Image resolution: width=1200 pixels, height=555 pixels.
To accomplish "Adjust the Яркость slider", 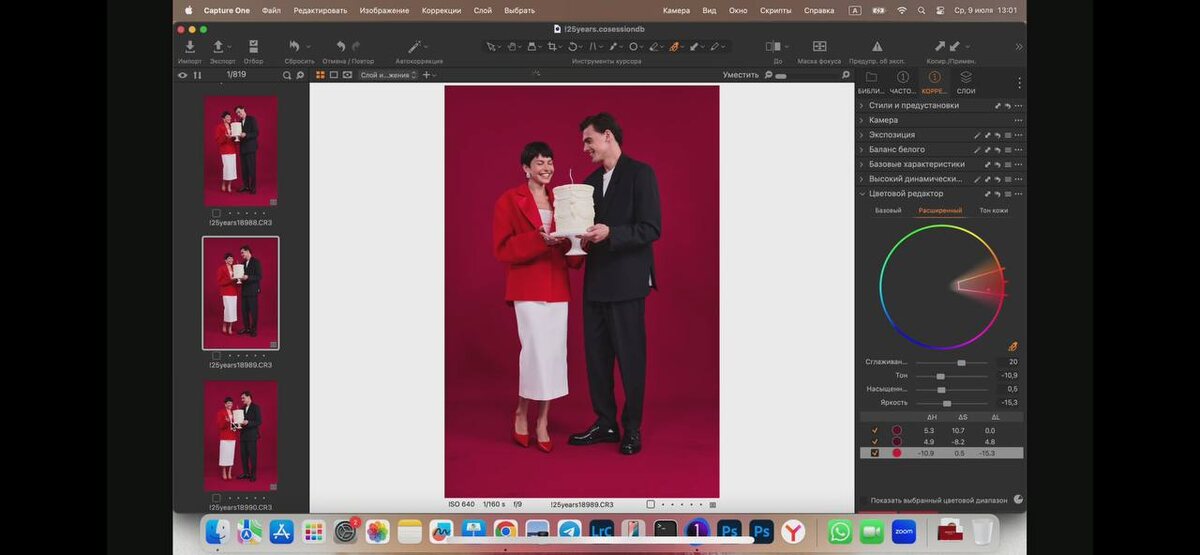I will point(952,403).
